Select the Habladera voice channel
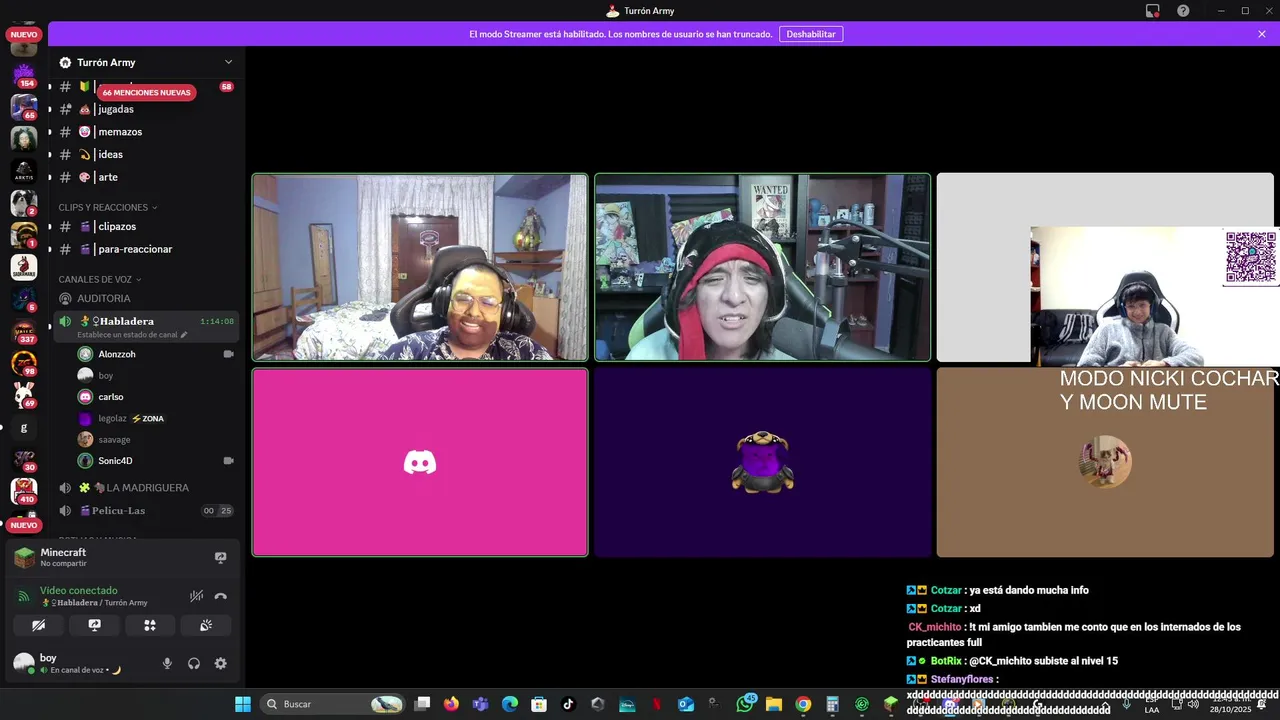Viewport: 1280px width, 720px height. coord(146,321)
